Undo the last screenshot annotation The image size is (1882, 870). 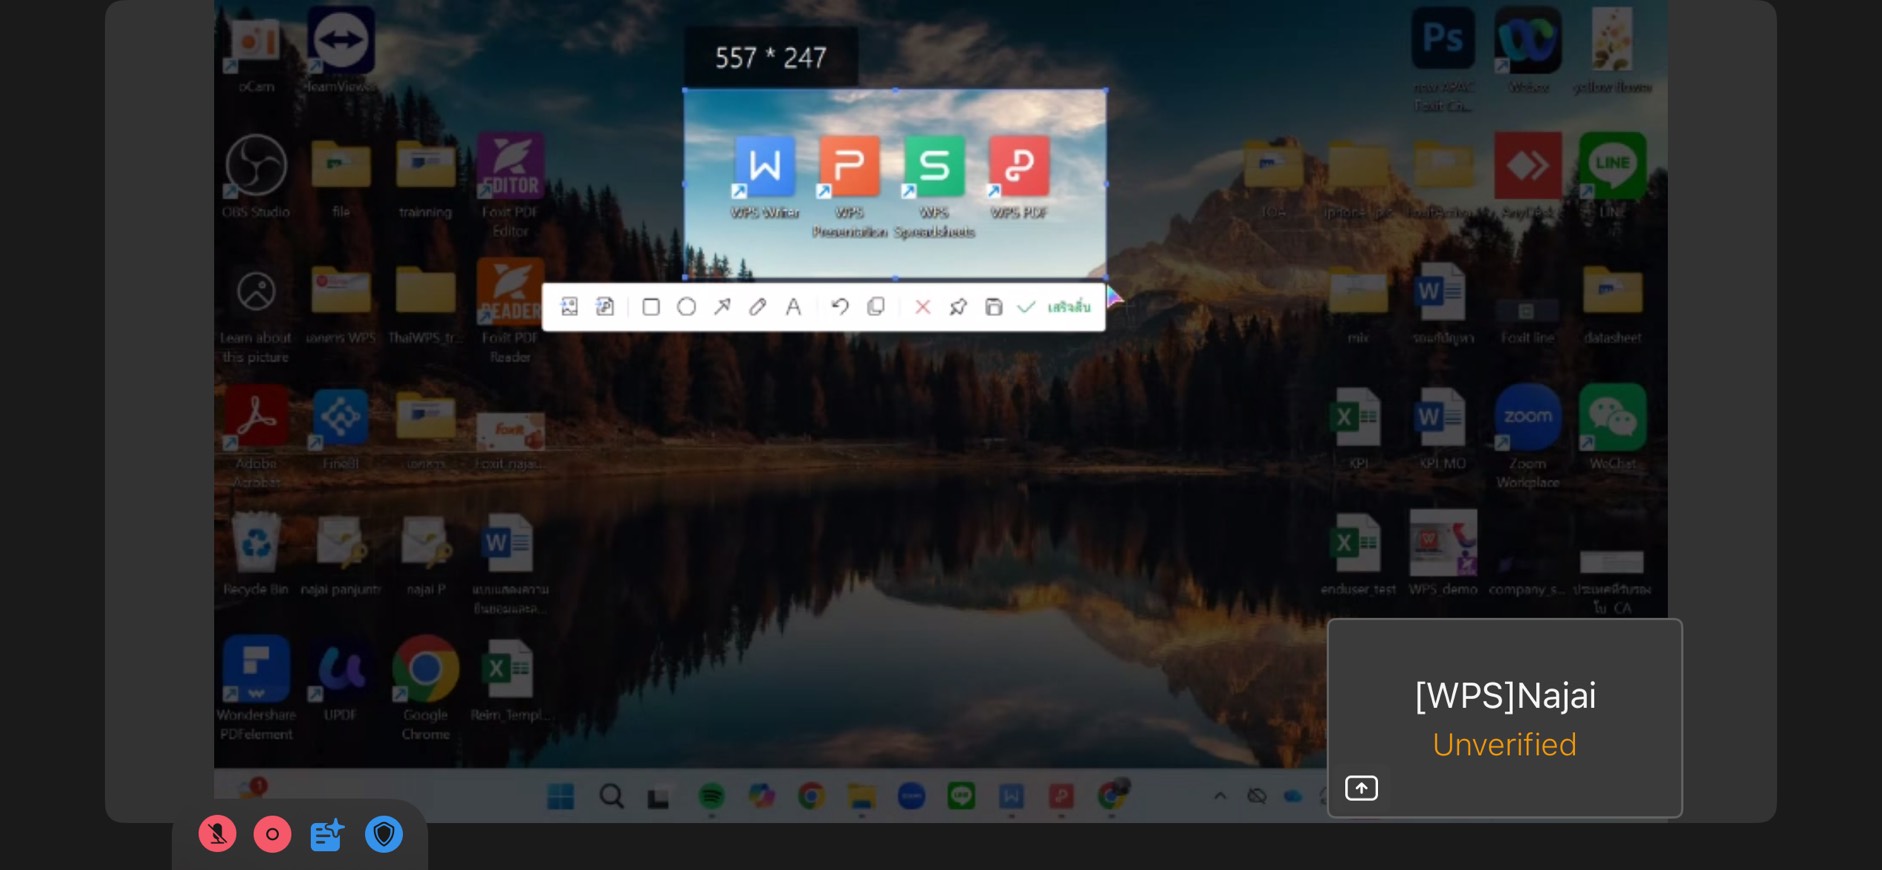(x=840, y=307)
